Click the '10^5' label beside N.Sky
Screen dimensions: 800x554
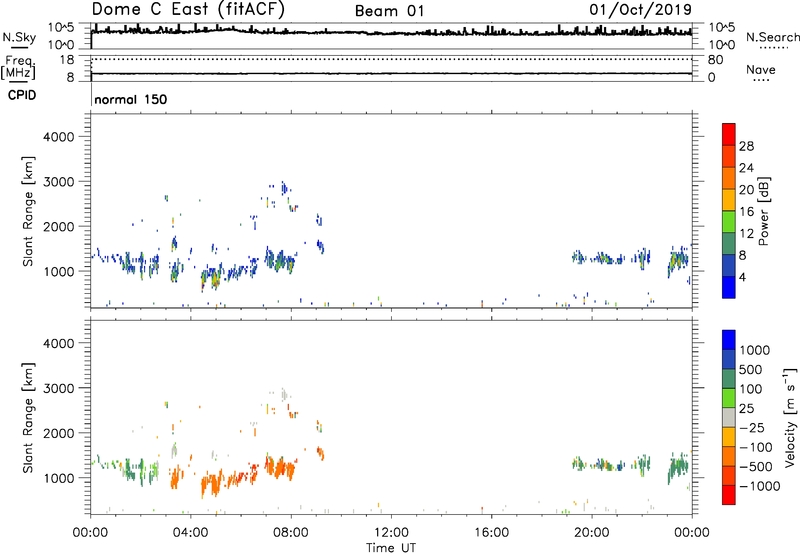point(61,28)
